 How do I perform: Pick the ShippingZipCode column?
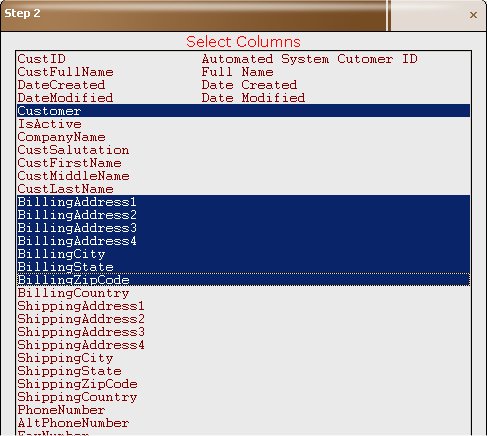pyautogui.click(x=243, y=384)
